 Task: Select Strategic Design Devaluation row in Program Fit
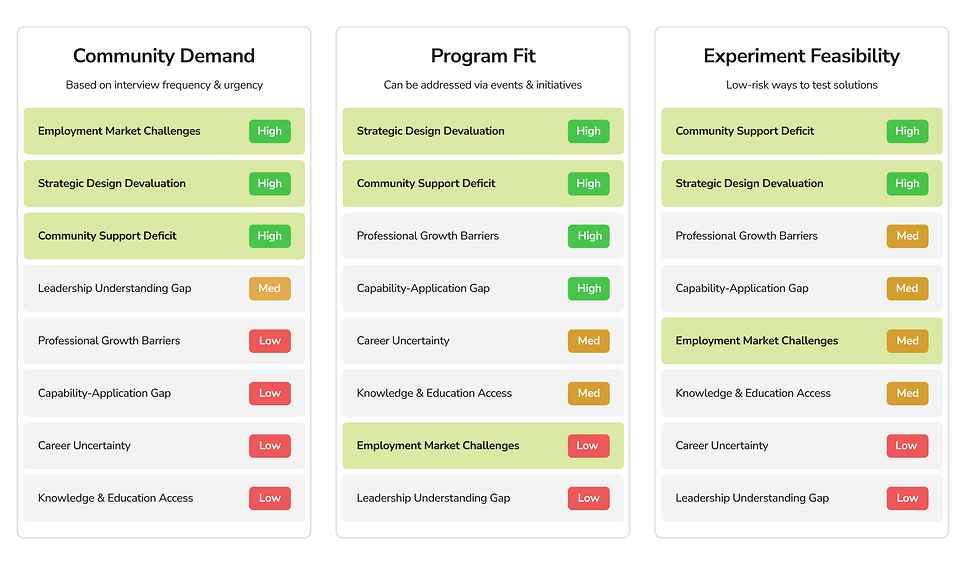(x=431, y=131)
